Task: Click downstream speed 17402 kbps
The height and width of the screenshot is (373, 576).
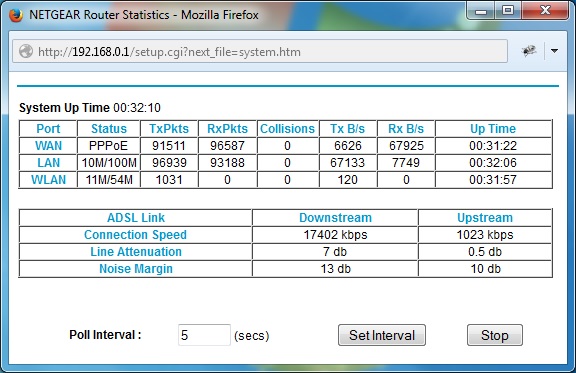Action: pos(335,234)
